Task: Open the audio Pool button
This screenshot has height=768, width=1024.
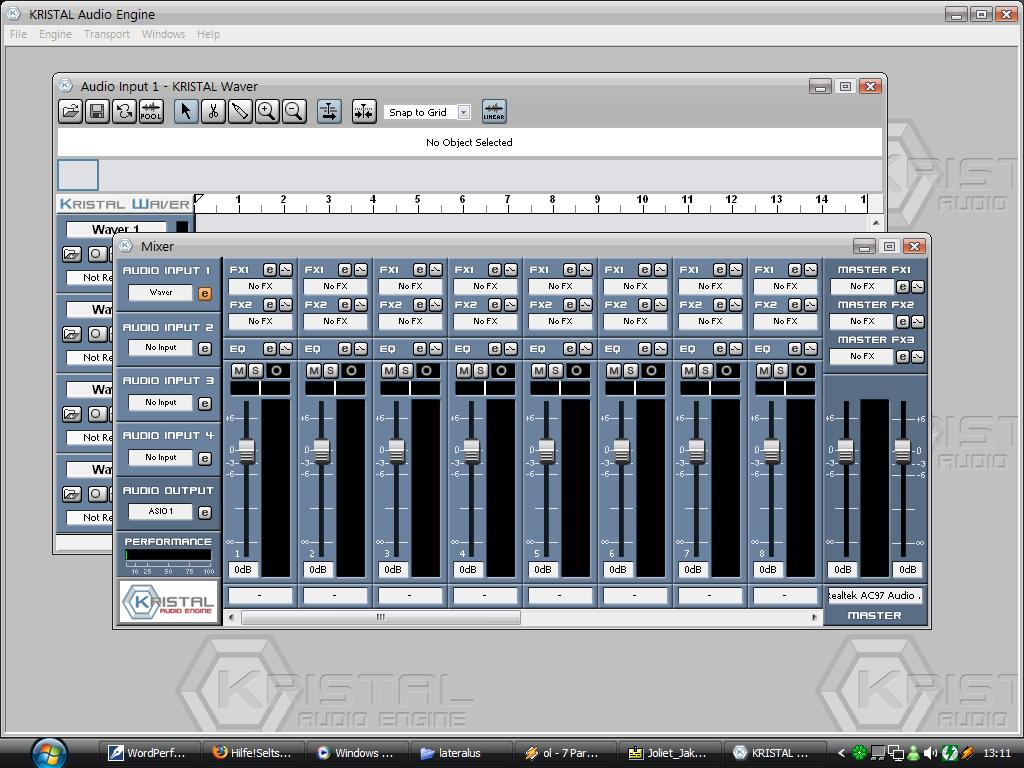Action: (x=151, y=112)
